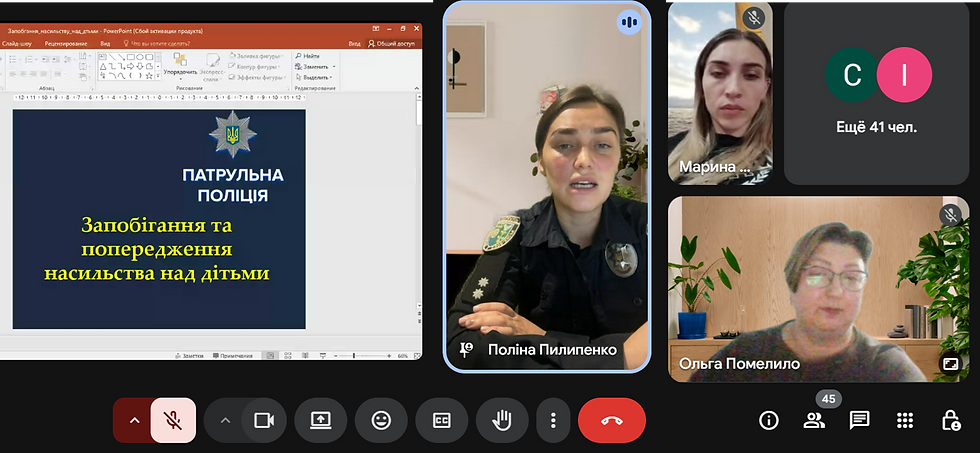Open host controls lock icon
The height and width of the screenshot is (453, 980).
click(x=951, y=421)
